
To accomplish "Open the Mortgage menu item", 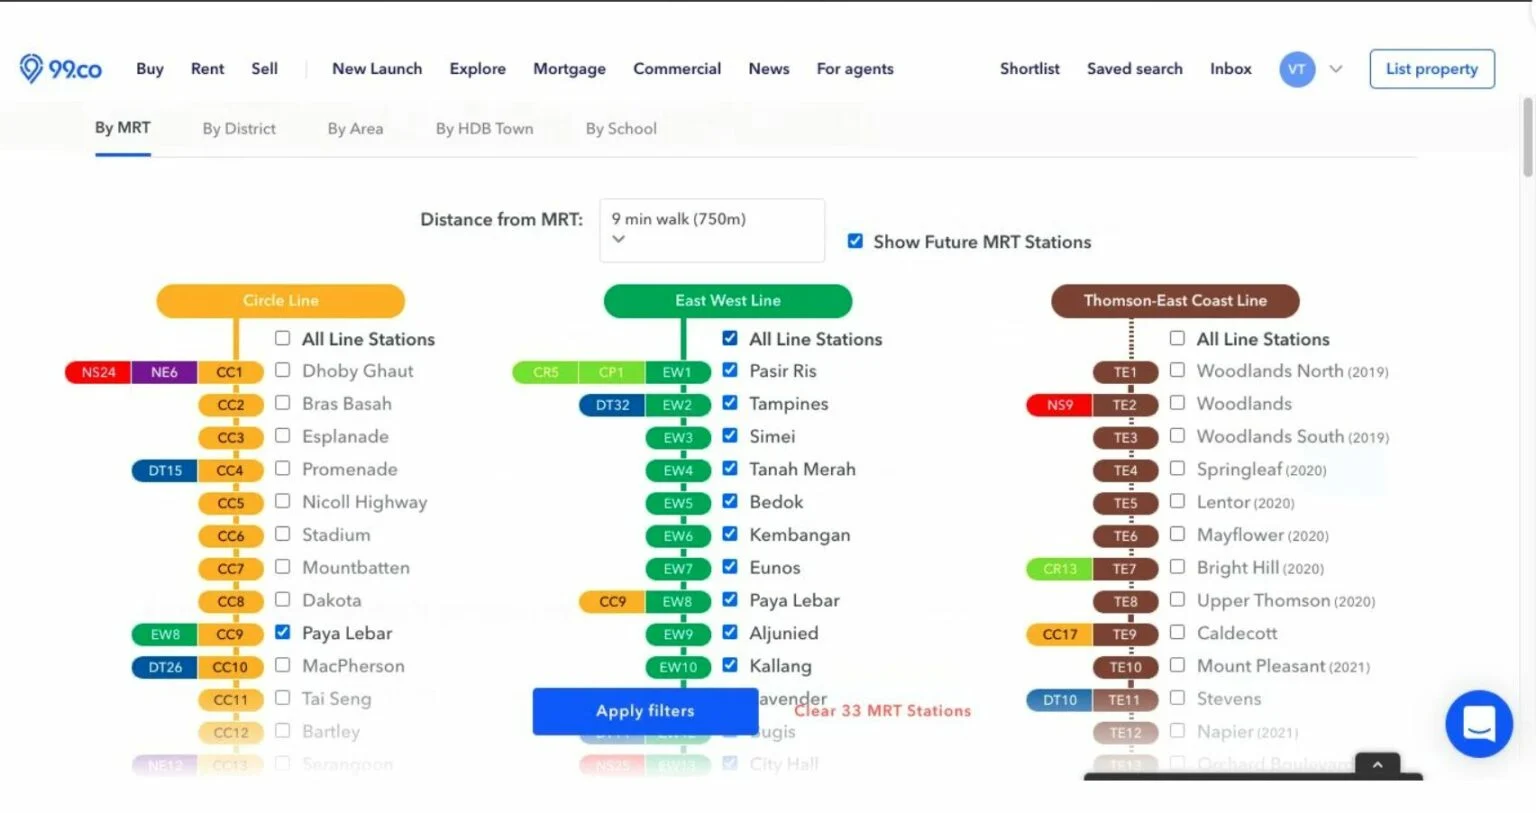I will pos(569,69).
